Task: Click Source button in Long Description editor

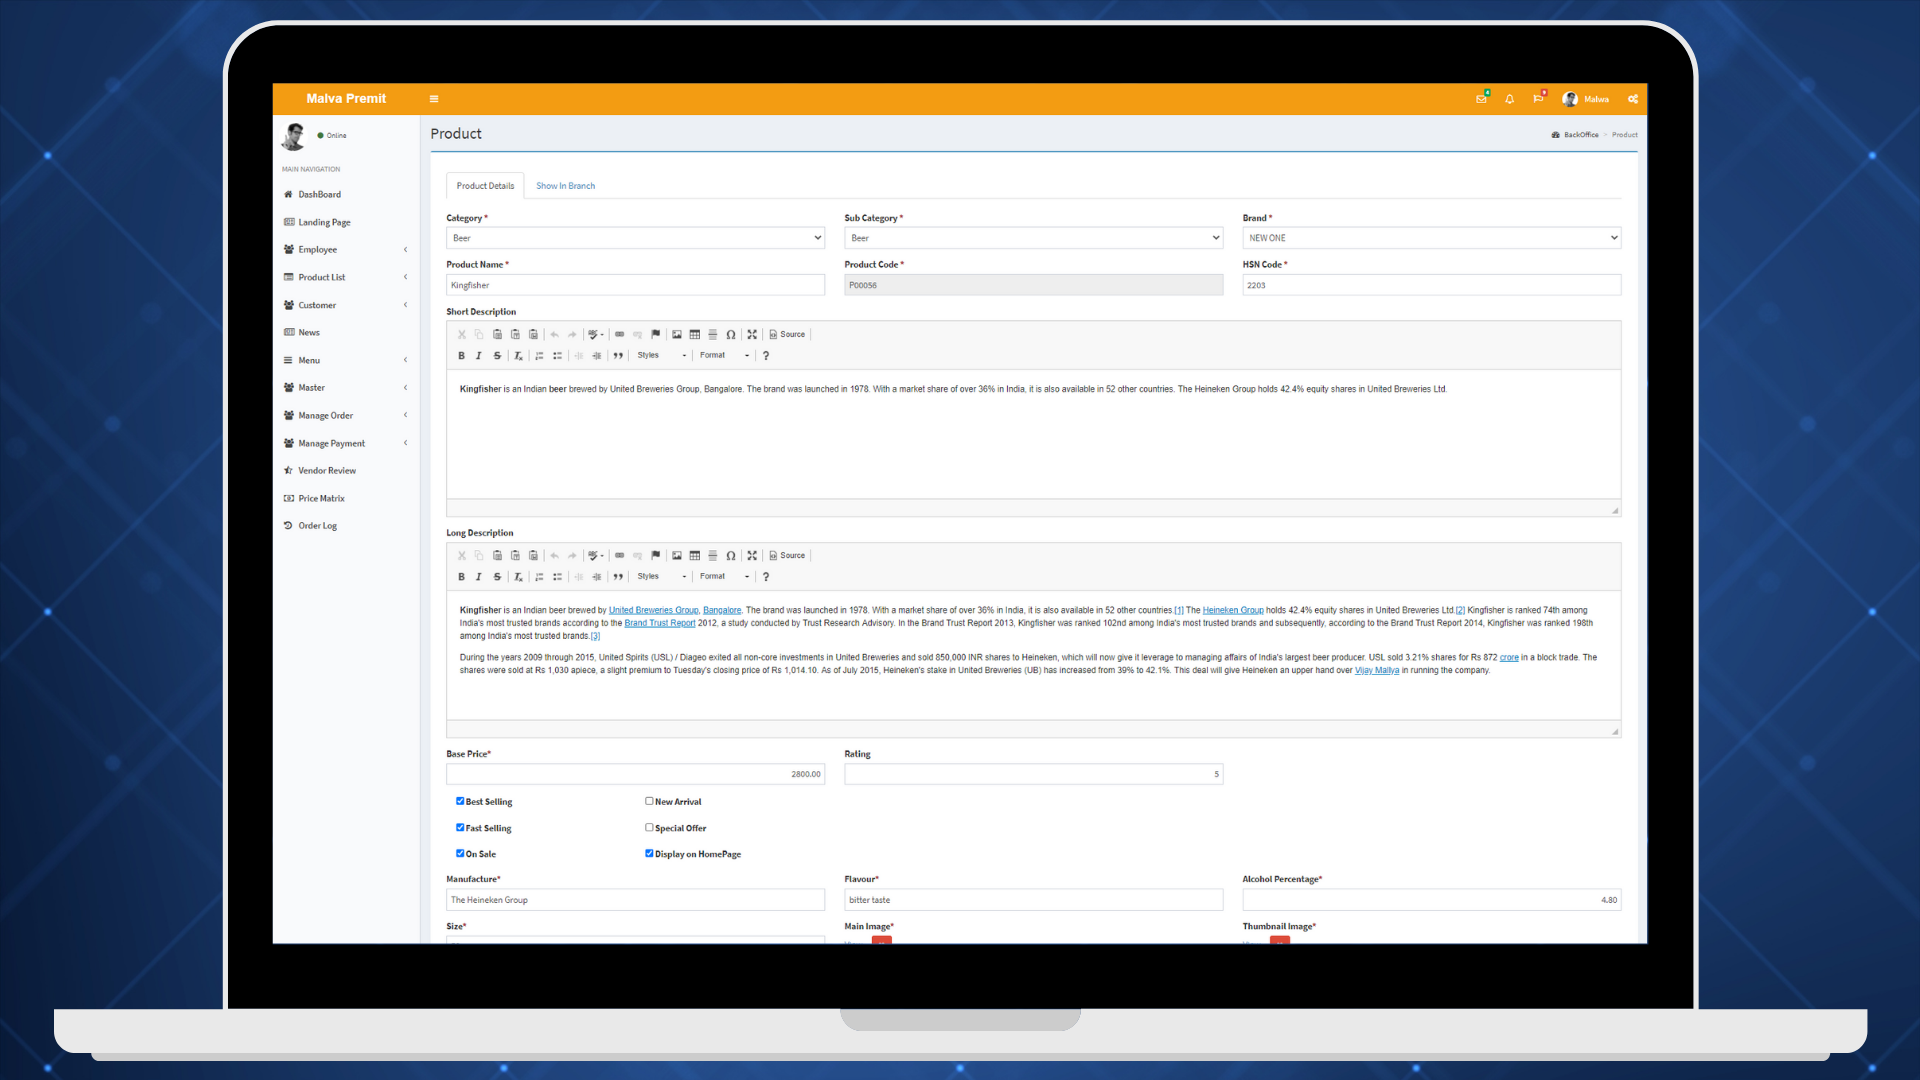Action: click(x=787, y=556)
